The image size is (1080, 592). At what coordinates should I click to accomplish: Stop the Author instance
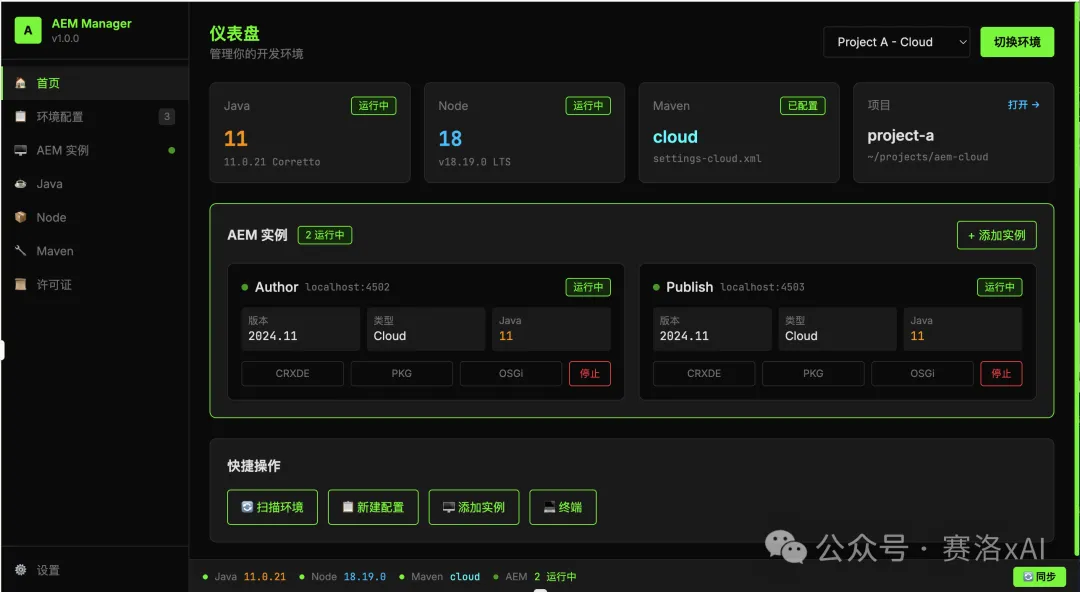[590, 373]
